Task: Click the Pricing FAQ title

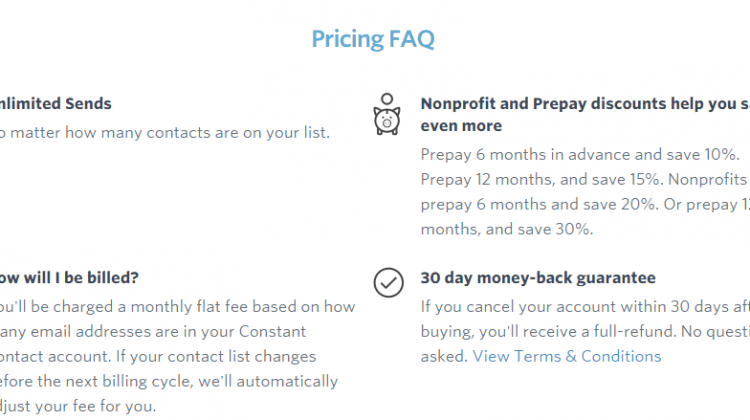Action: pos(373,39)
